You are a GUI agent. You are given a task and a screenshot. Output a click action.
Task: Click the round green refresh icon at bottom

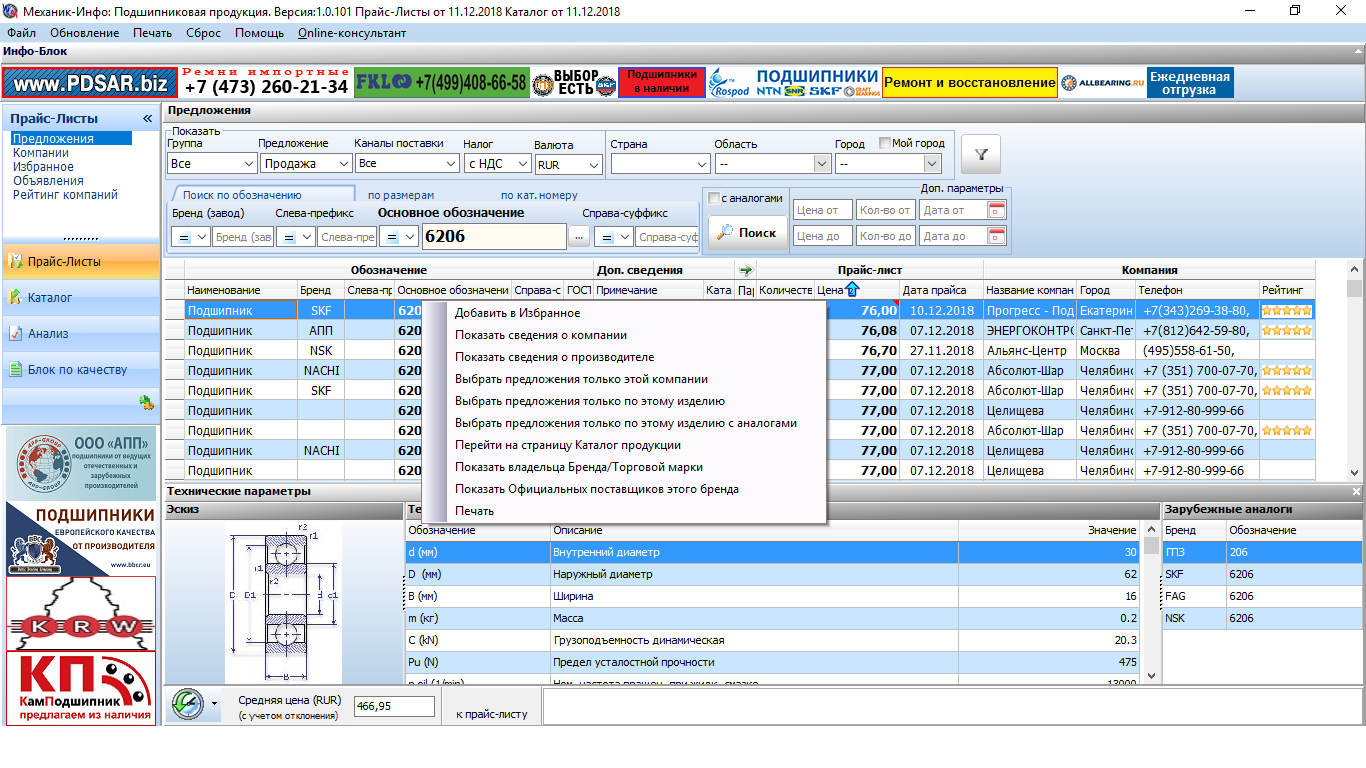[x=187, y=704]
